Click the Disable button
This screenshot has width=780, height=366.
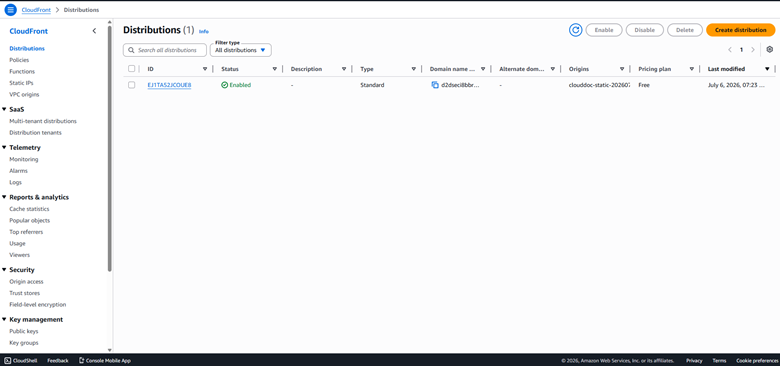[x=645, y=30]
